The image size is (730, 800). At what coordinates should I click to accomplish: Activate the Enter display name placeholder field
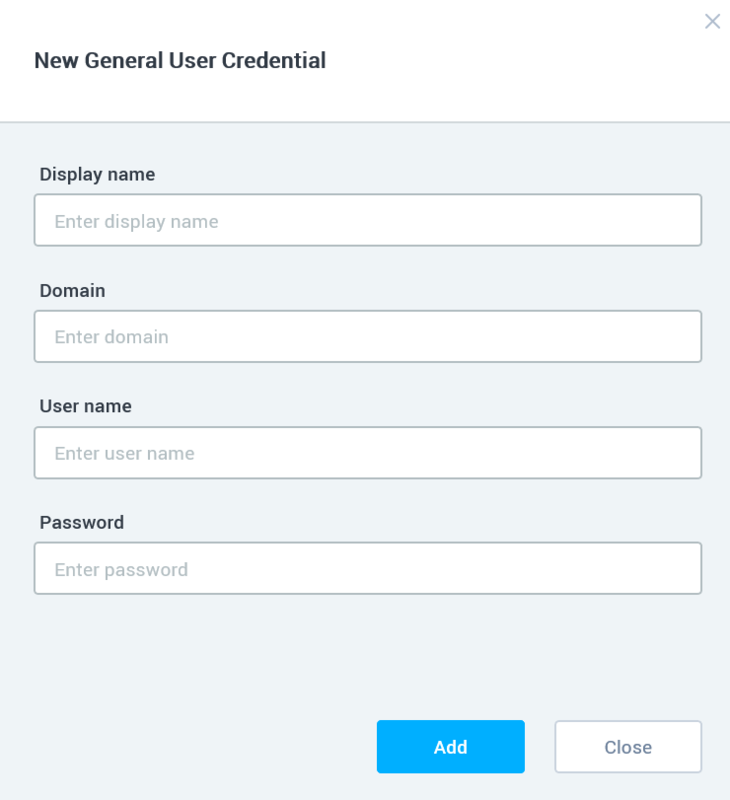[368, 220]
